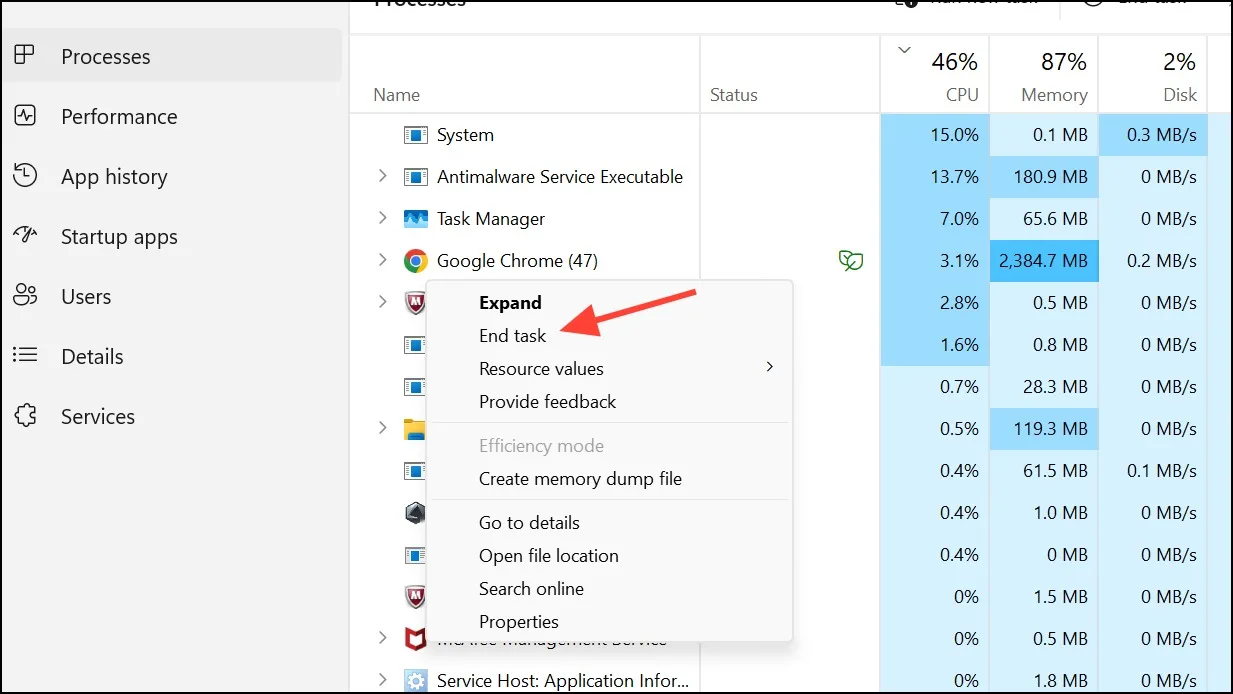The height and width of the screenshot is (694, 1233).
Task: Open Resource values in the context menu
Action: 541,369
